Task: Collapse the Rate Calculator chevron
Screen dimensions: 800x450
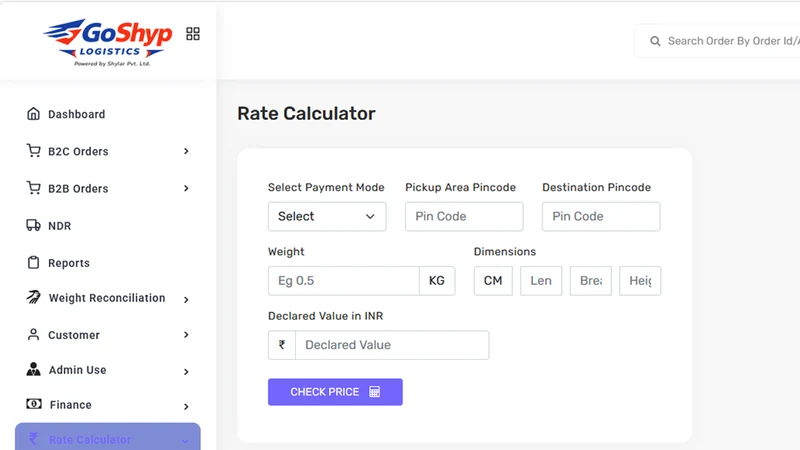Action: click(185, 441)
